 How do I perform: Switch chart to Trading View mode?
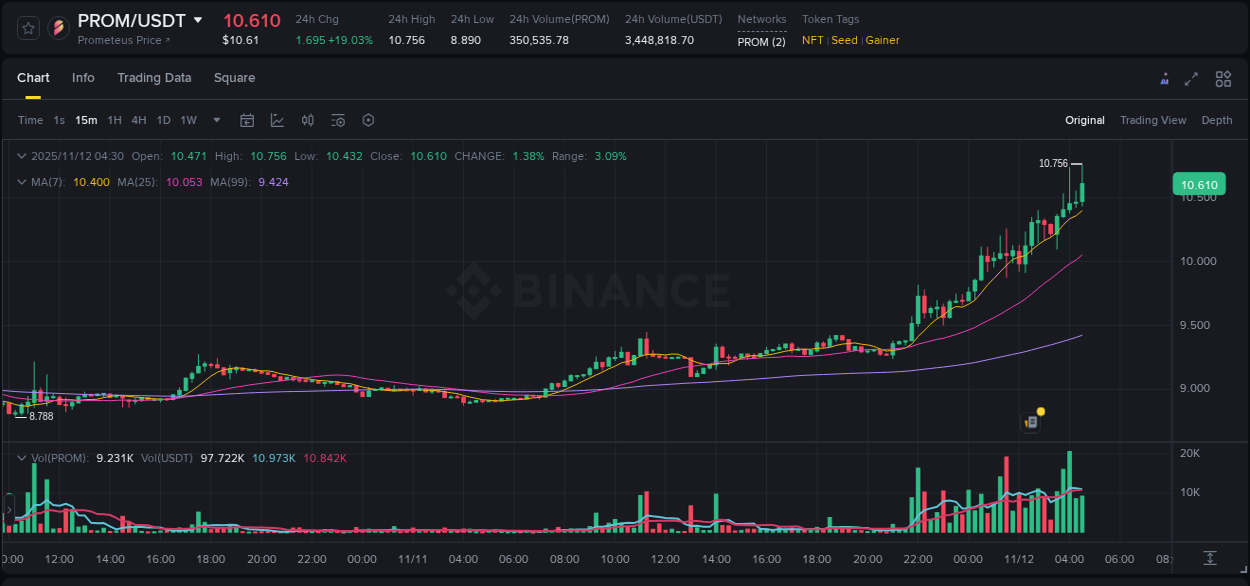(x=1153, y=120)
